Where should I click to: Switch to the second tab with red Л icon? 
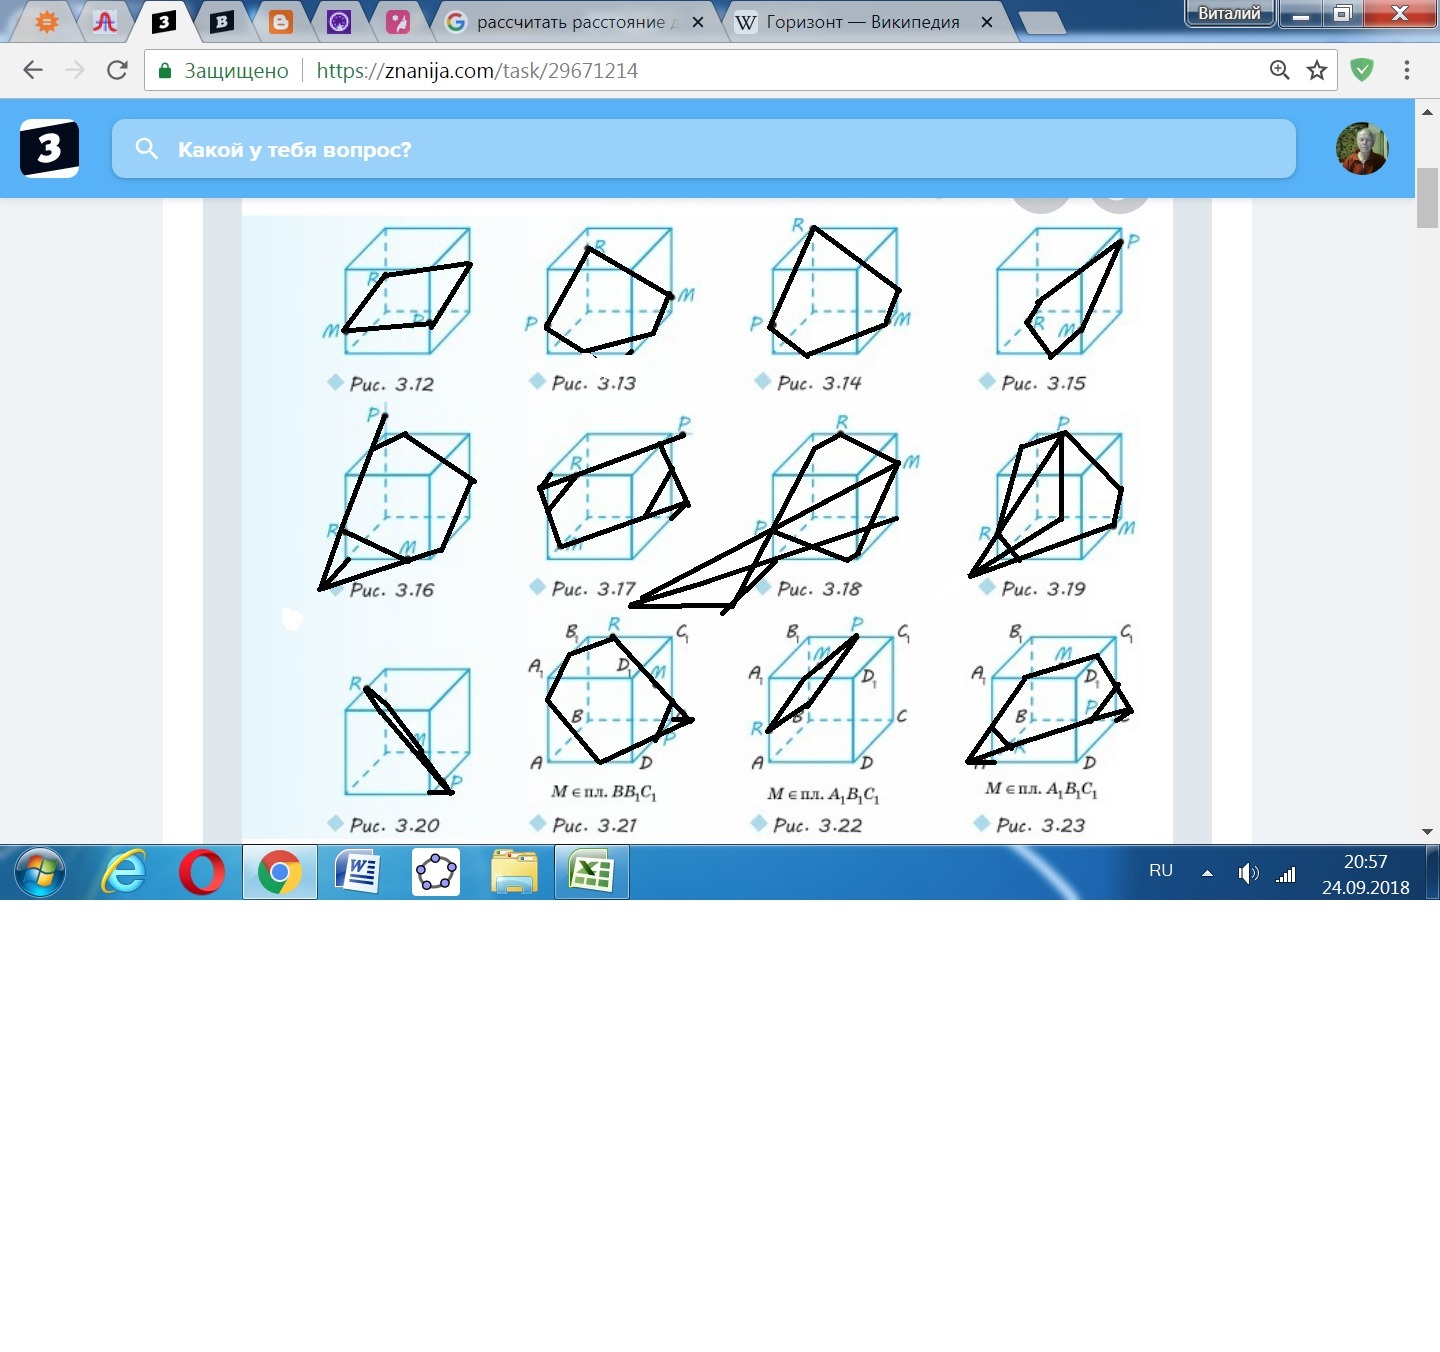pyautogui.click(x=104, y=22)
